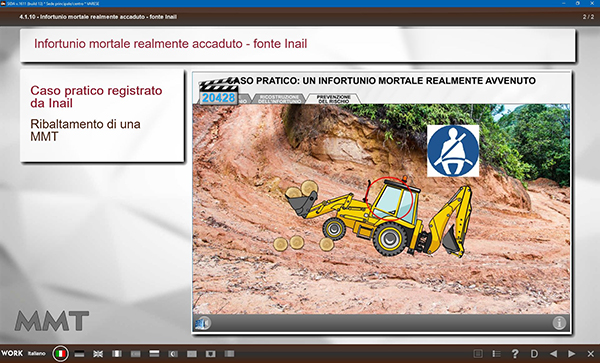Advance to next slide with right arrow
Viewport: 600px width, 363px height.
coord(572,354)
